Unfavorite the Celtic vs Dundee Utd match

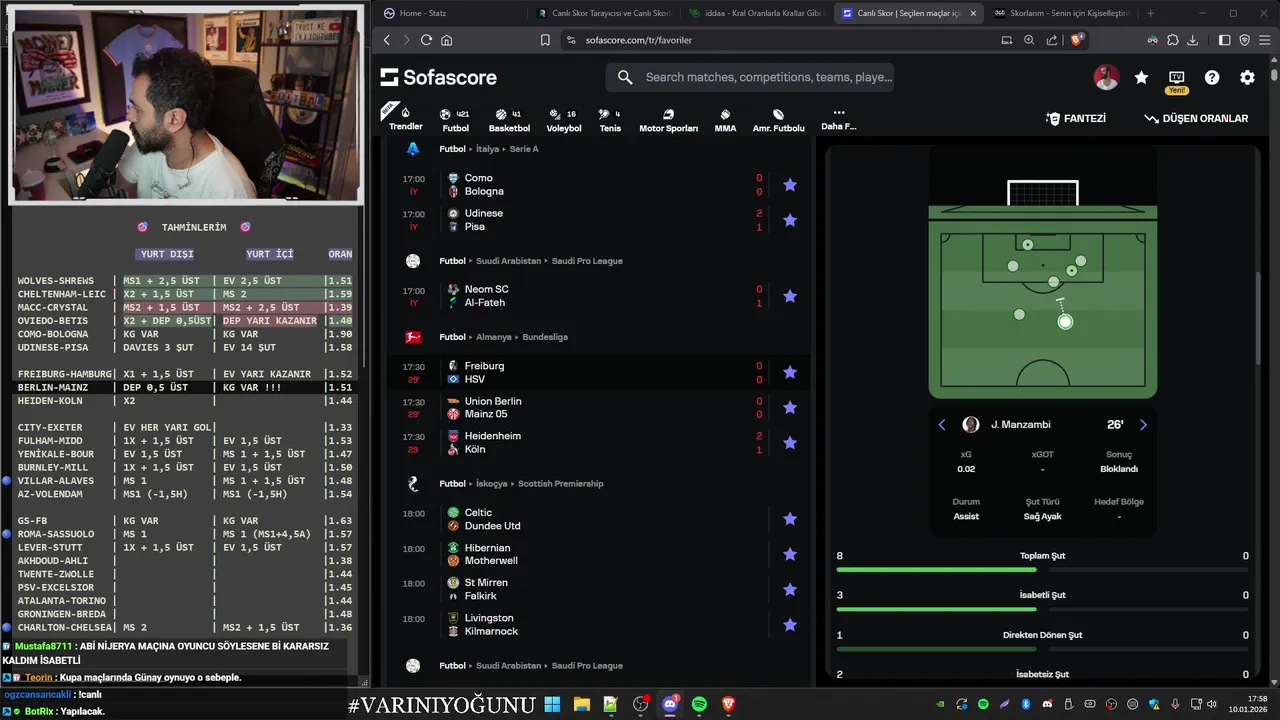click(790, 519)
